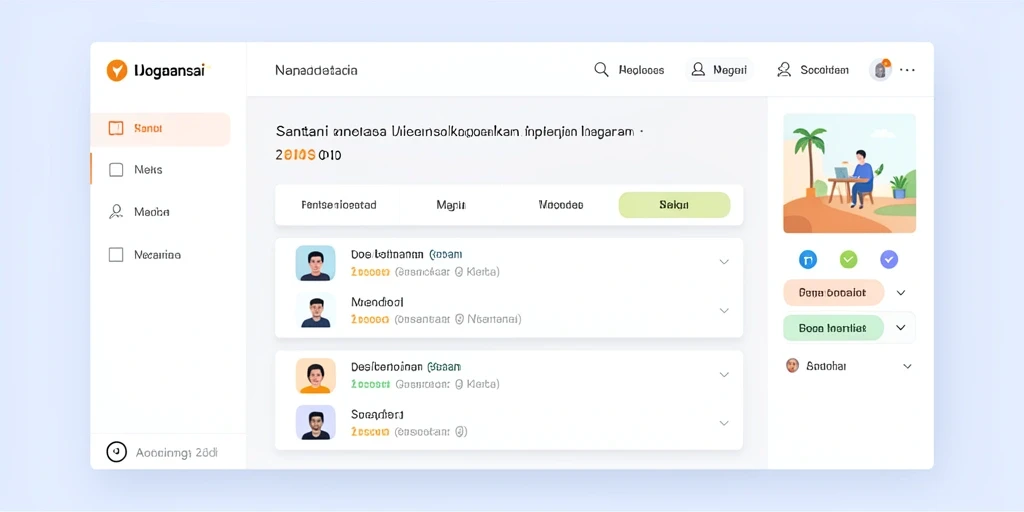The width and height of the screenshot is (1024, 512).
Task: Click the orange Bone boosiot pill button
Action: 833,293
